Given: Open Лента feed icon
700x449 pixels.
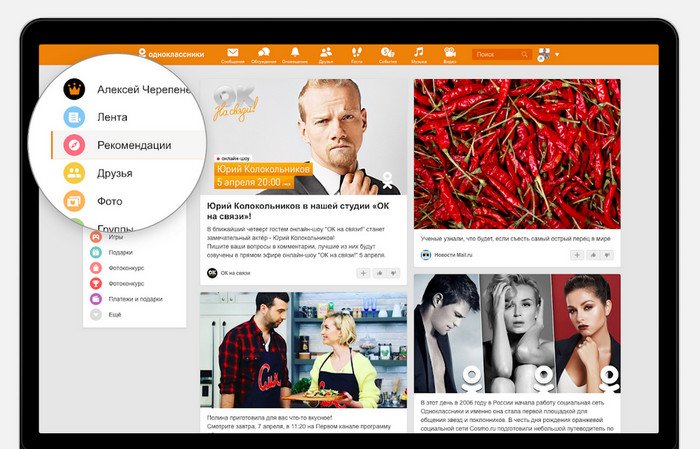Looking at the screenshot, I should [x=74, y=117].
